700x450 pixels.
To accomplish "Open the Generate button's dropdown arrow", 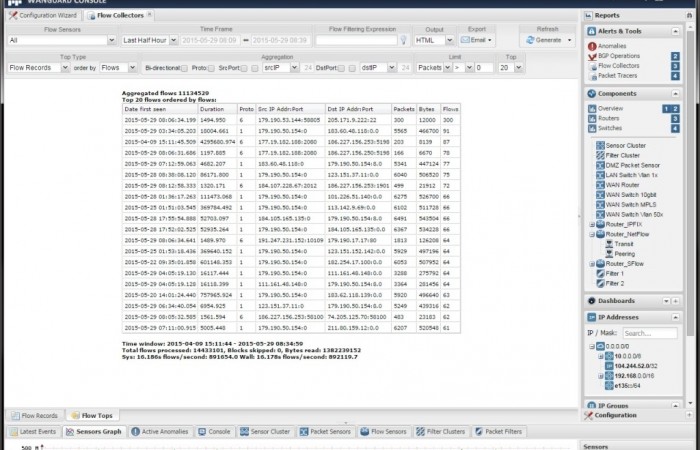I will pyautogui.click(x=569, y=40).
